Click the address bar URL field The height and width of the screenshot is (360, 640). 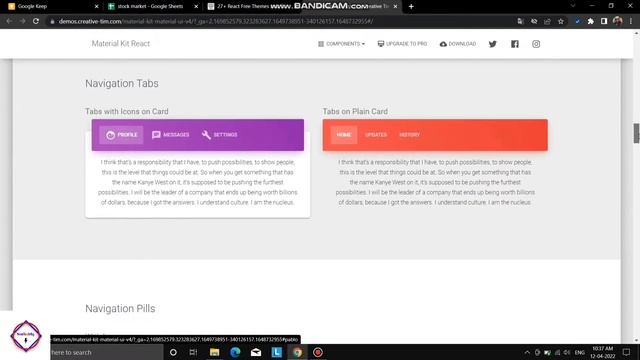(282, 21)
